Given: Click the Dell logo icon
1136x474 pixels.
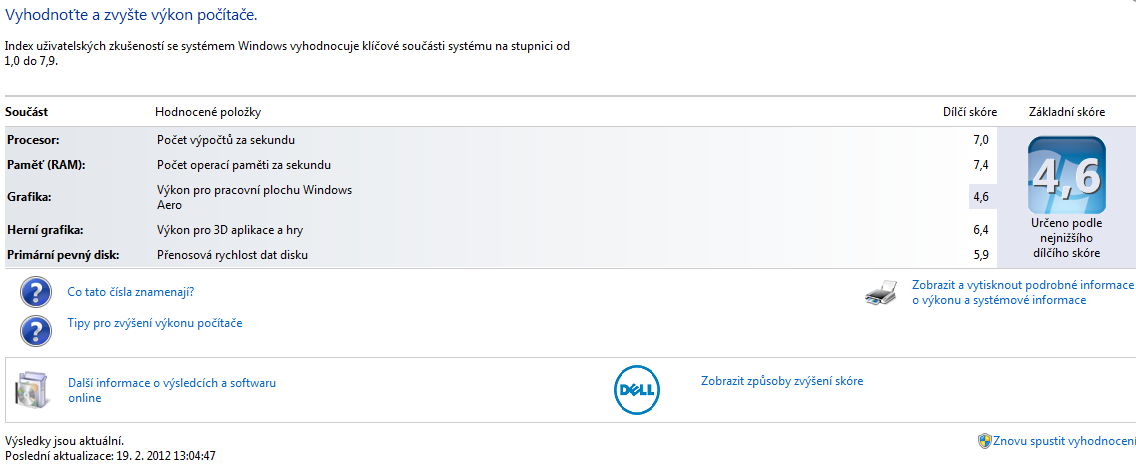Looking at the screenshot, I should coord(637,390).
